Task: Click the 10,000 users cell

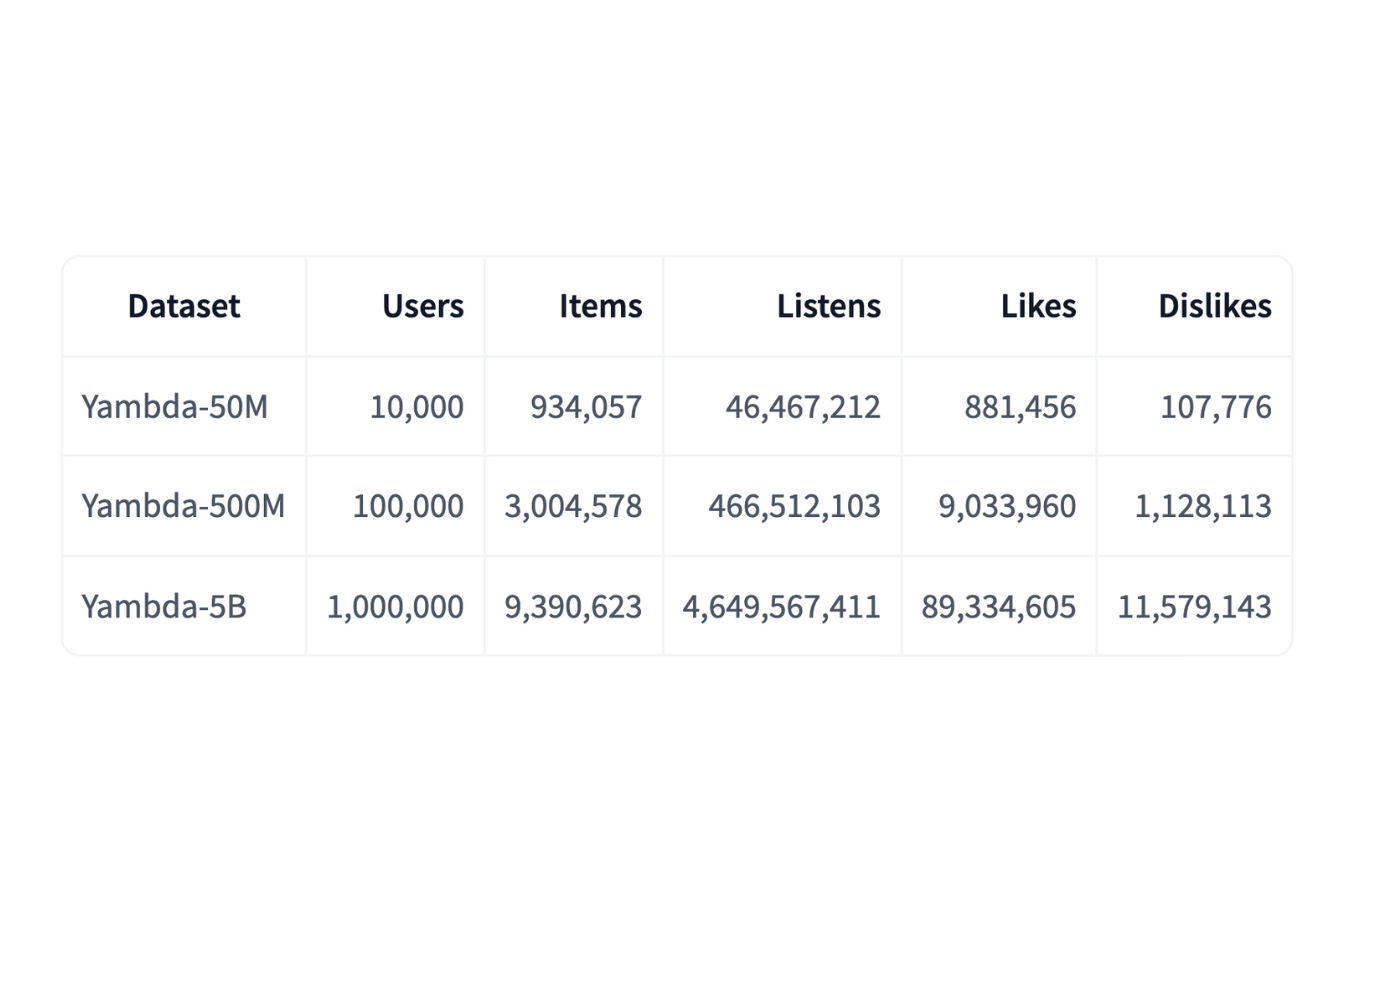Action: click(416, 407)
